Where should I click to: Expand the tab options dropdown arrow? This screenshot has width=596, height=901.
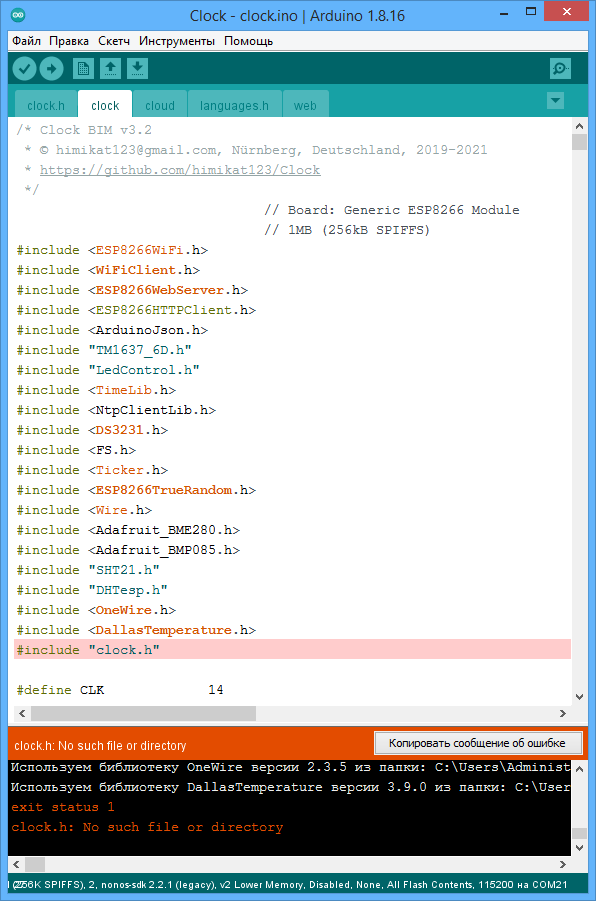(555, 101)
